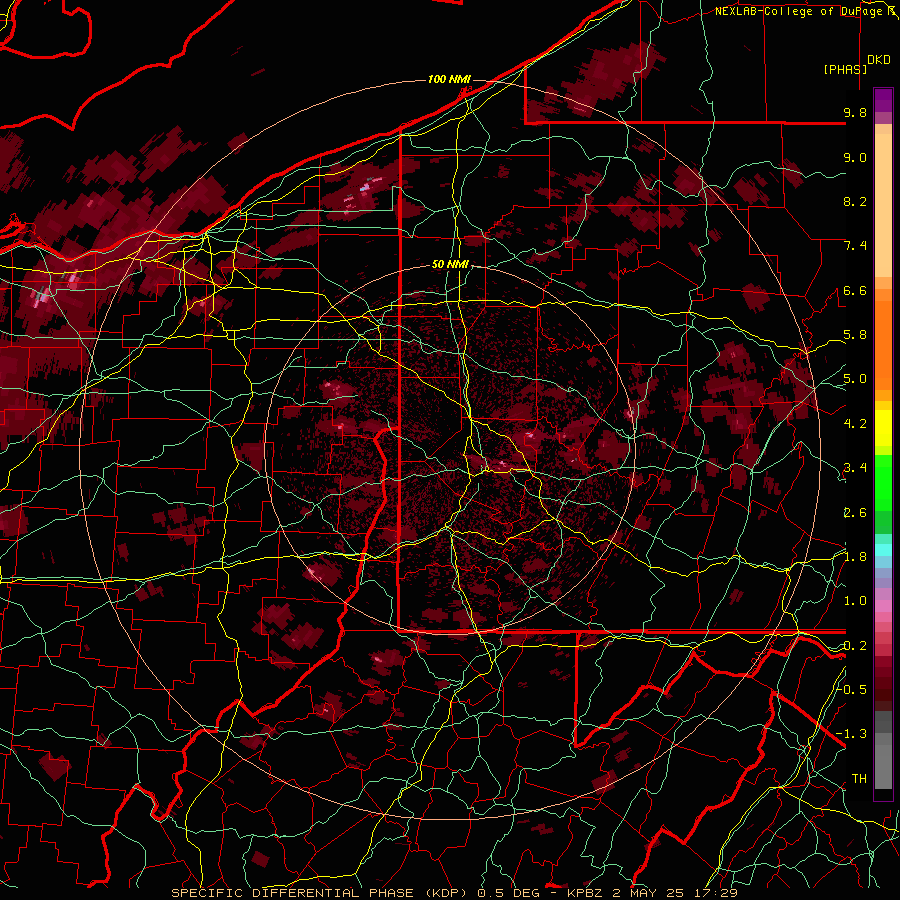
Task: Click the 5.8 value on the color scale
Action: click(855, 335)
